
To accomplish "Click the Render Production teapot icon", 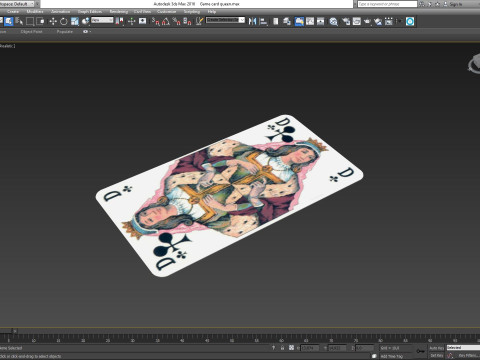I will [367, 21].
